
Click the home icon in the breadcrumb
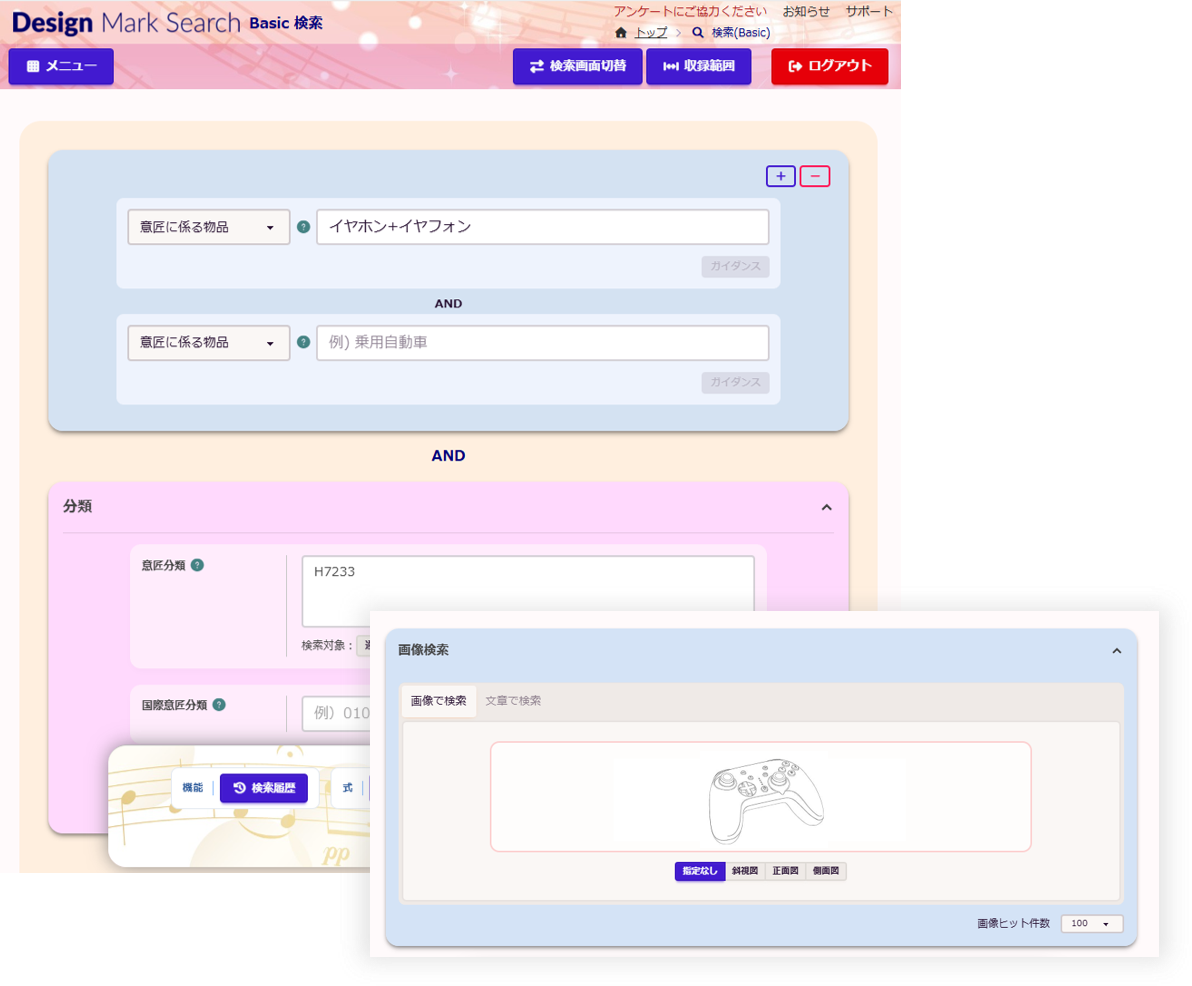pyautogui.click(x=621, y=33)
